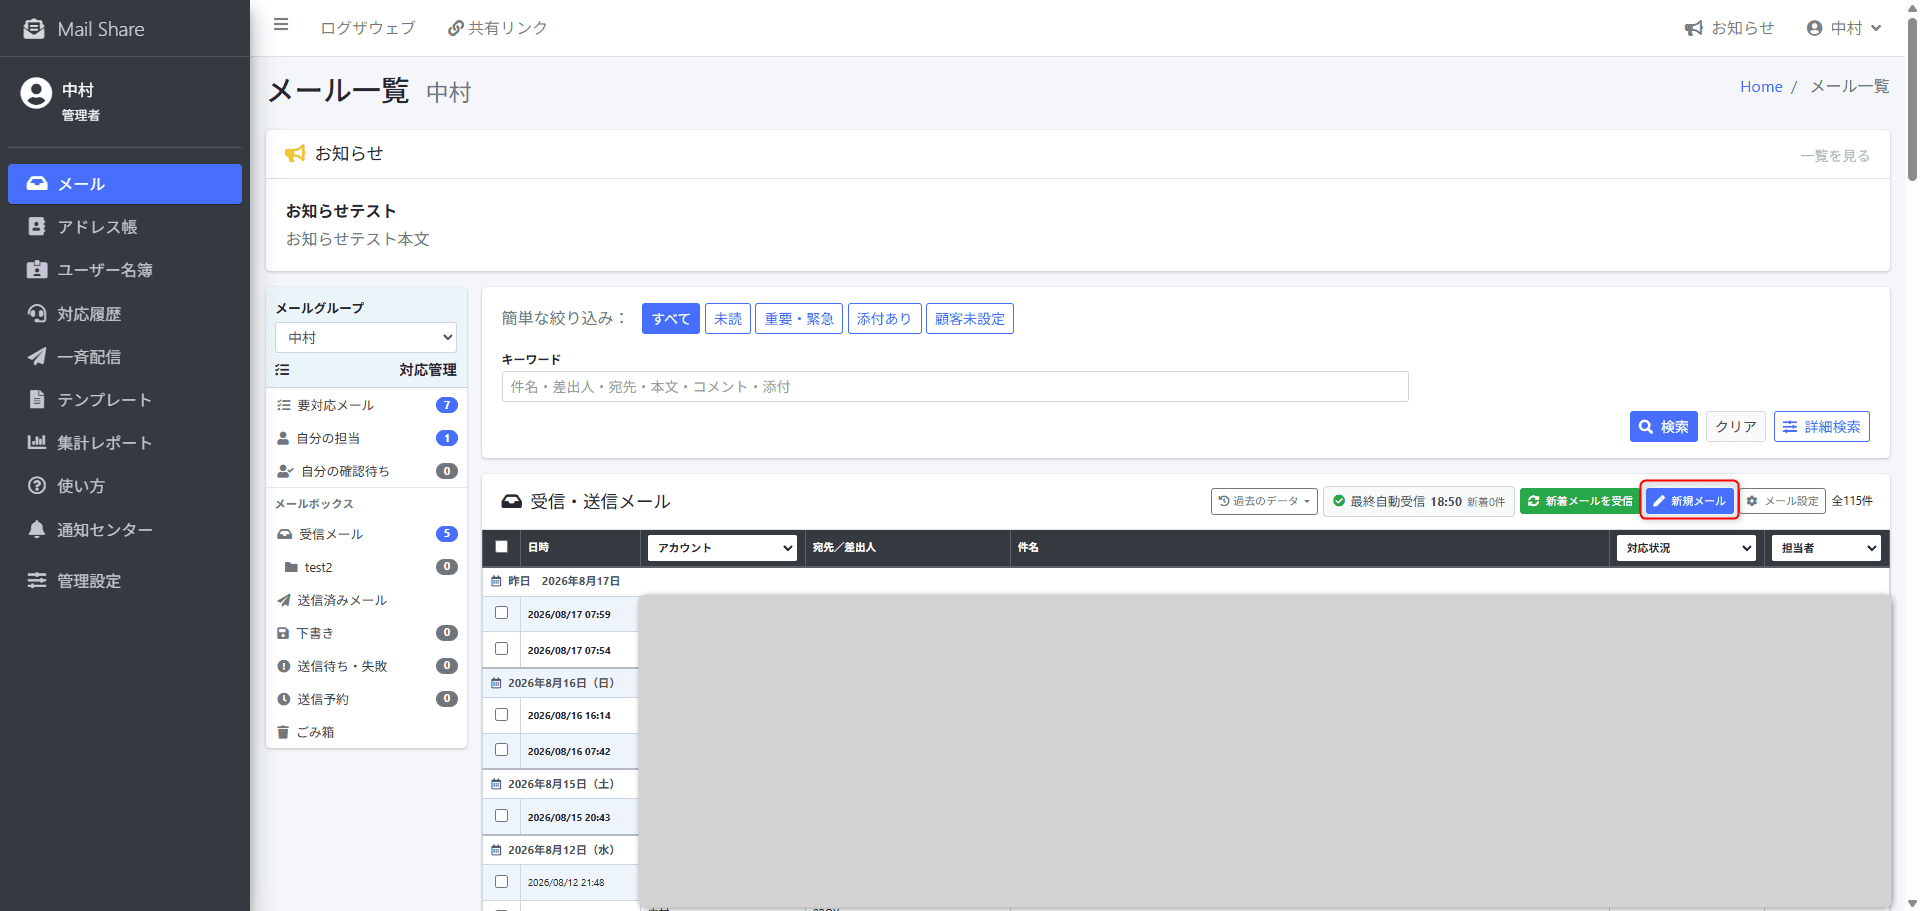The height and width of the screenshot is (911, 1920).
Task: Open the 下書き drafts icon
Action: (x=283, y=633)
